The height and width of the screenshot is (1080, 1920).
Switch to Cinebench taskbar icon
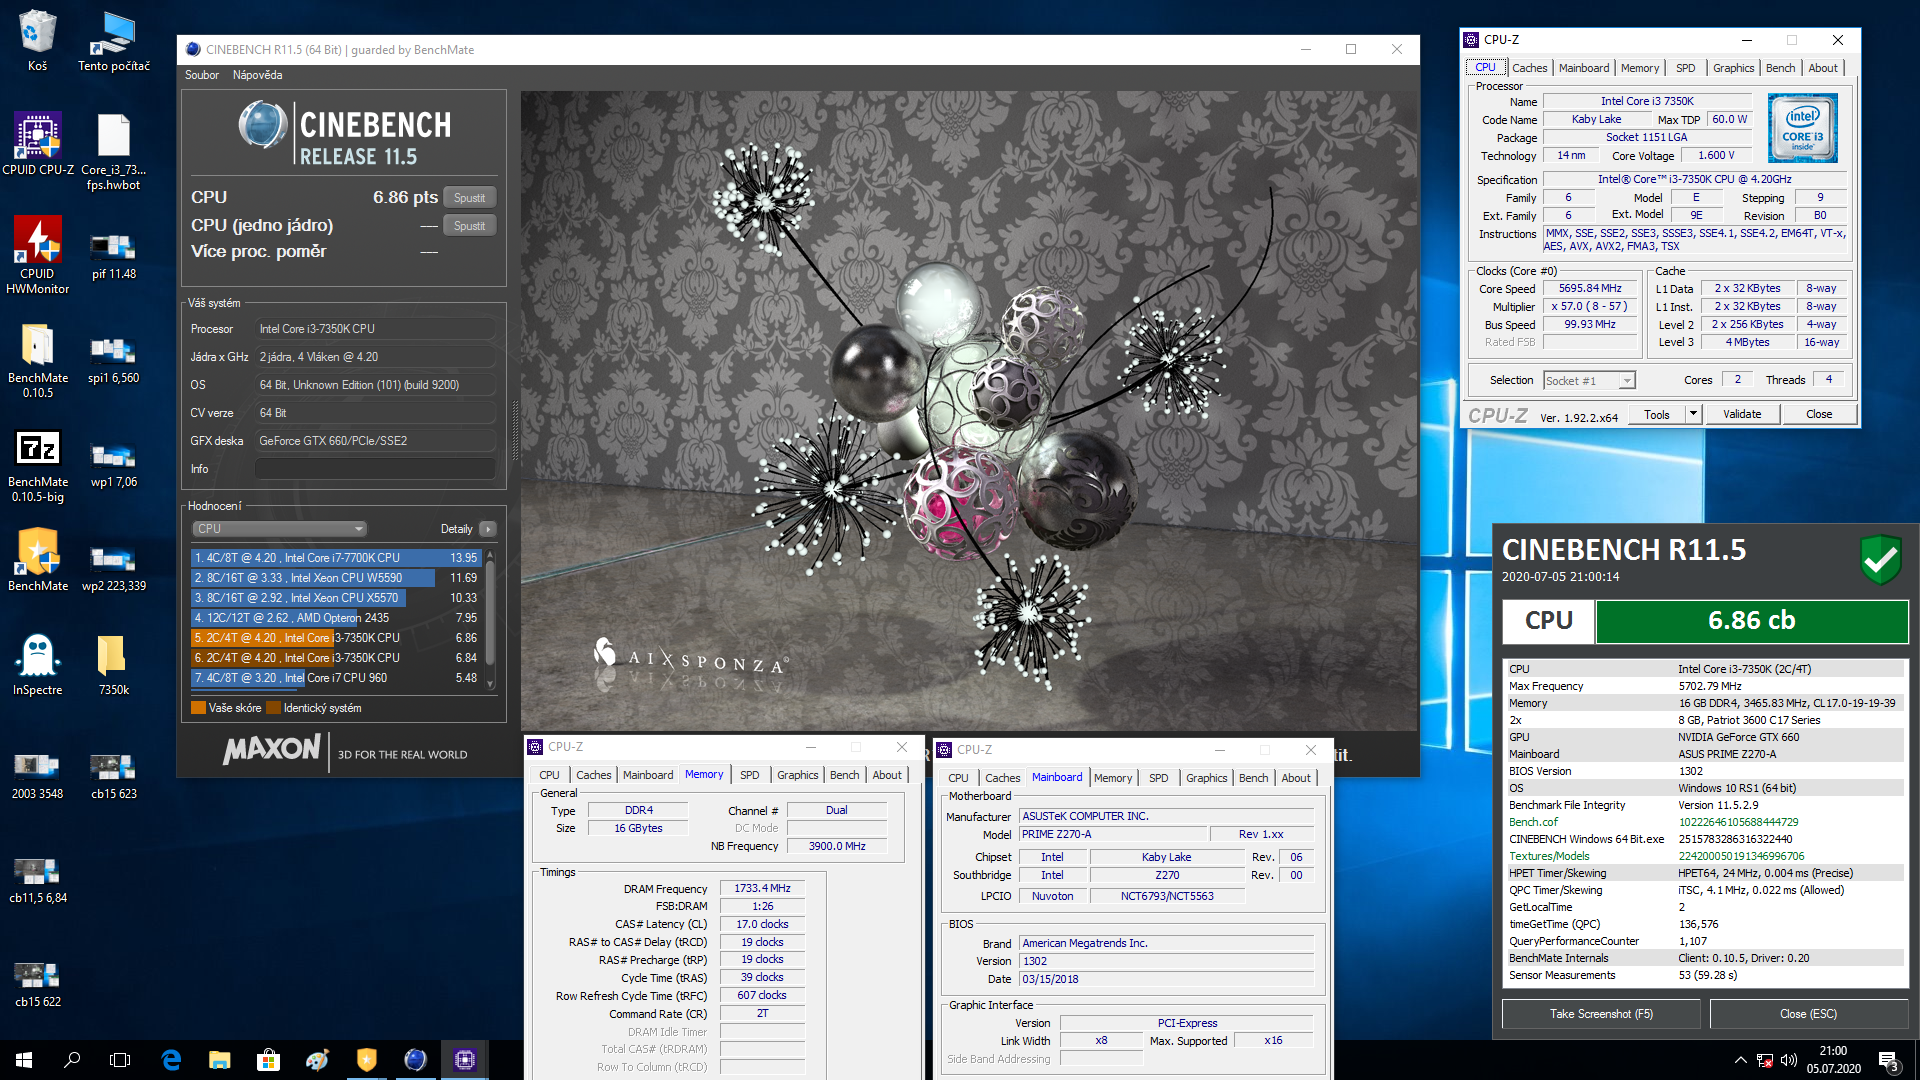pyautogui.click(x=416, y=1060)
